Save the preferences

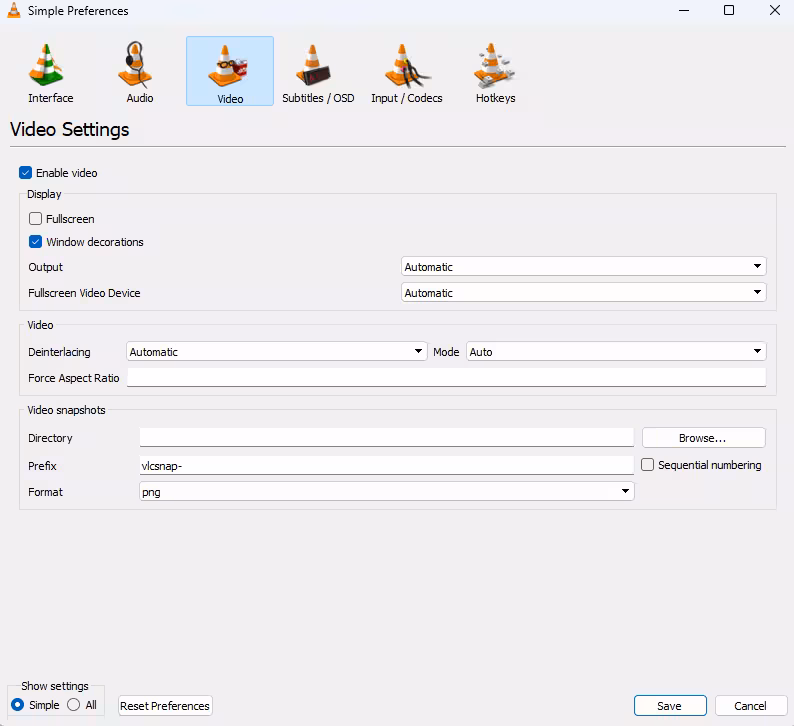[x=669, y=706]
